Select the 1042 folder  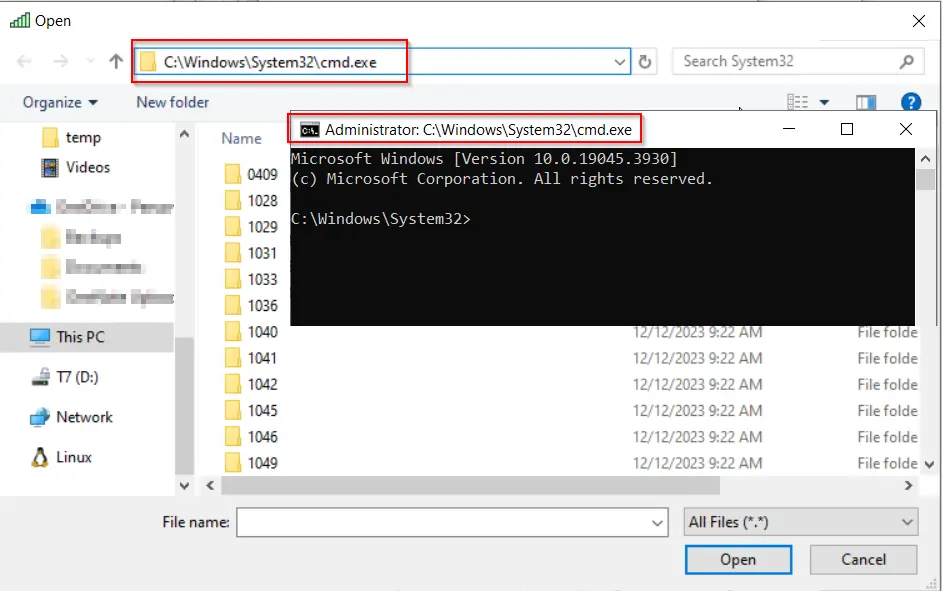click(262, 385)
